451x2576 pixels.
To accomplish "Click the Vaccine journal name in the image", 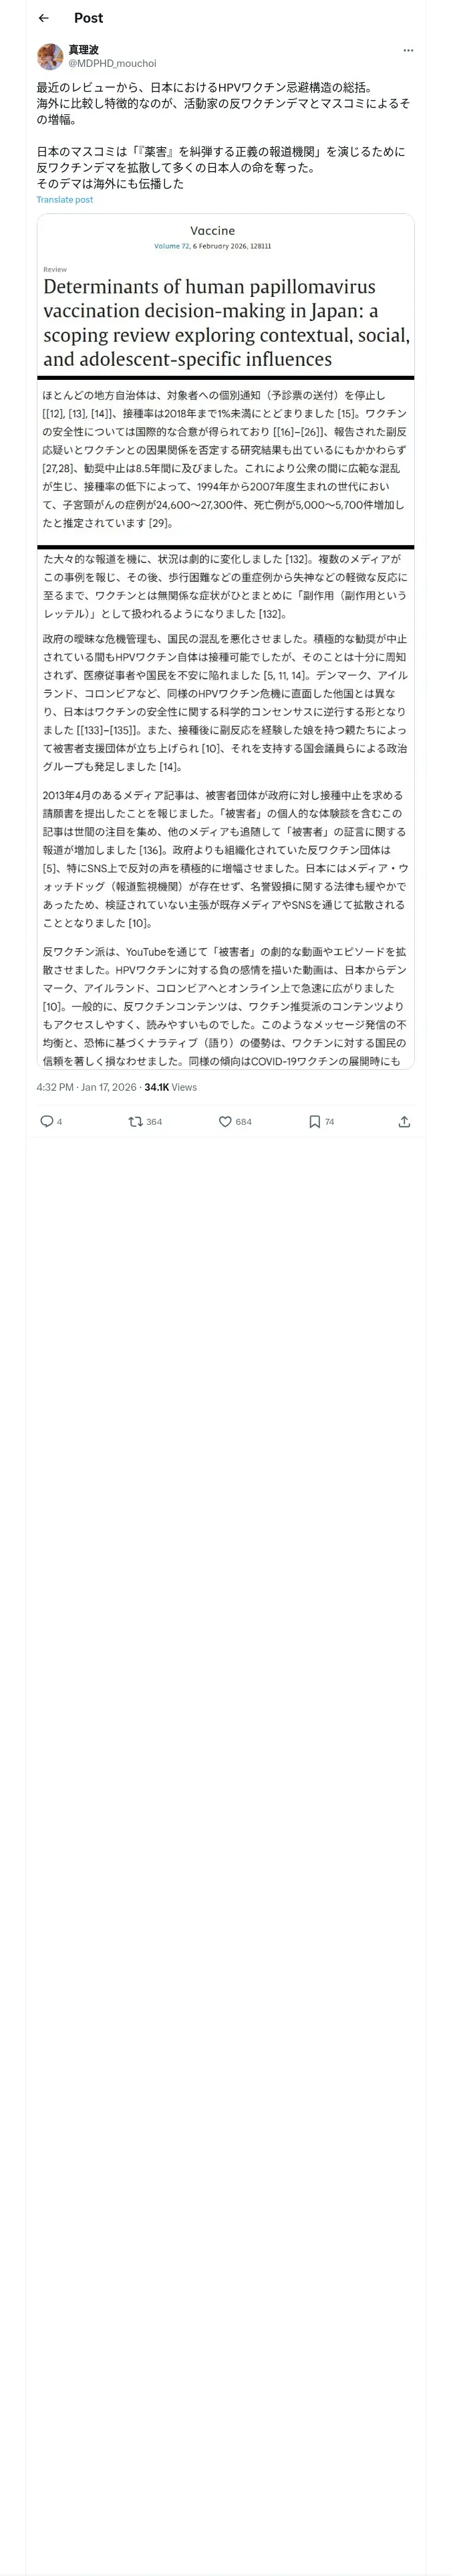I will [x=212, y=230].
